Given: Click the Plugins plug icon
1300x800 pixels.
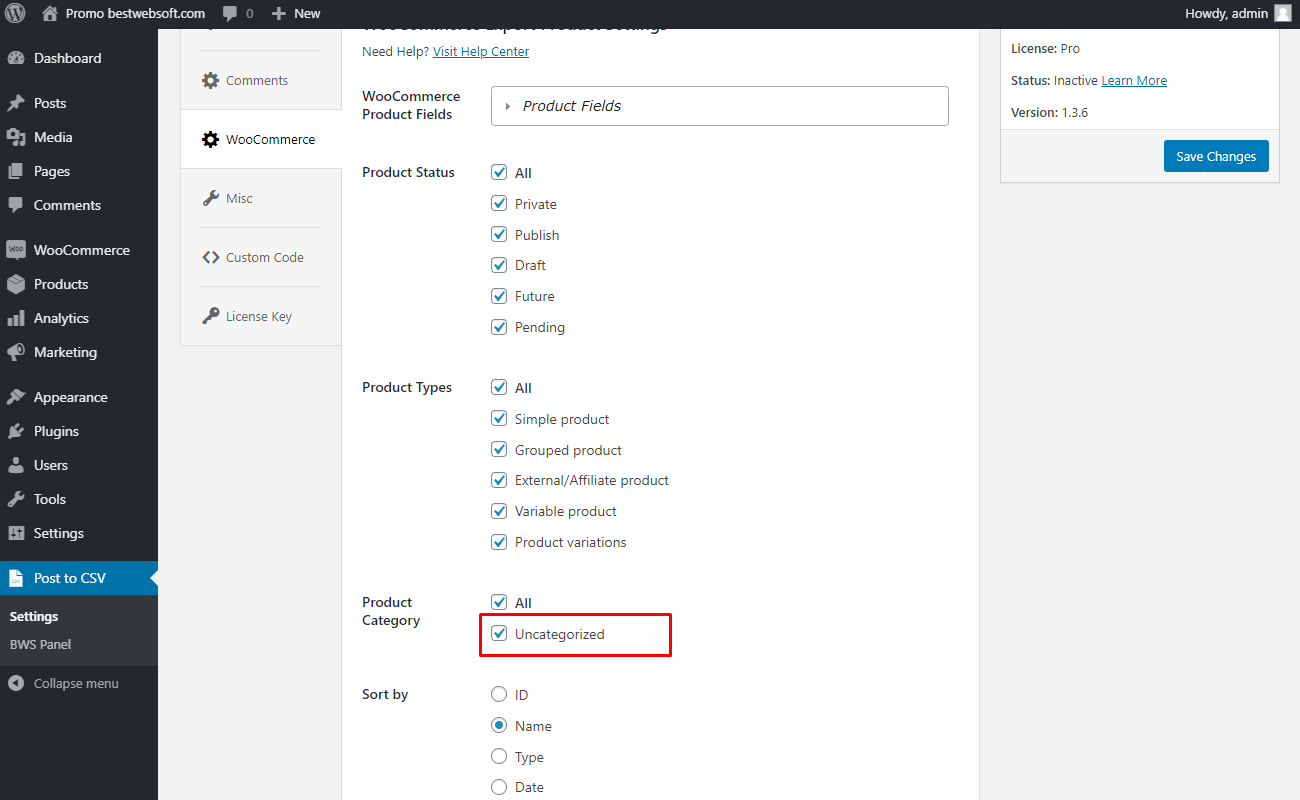Looking at the screenshot, I should [16, 431].
